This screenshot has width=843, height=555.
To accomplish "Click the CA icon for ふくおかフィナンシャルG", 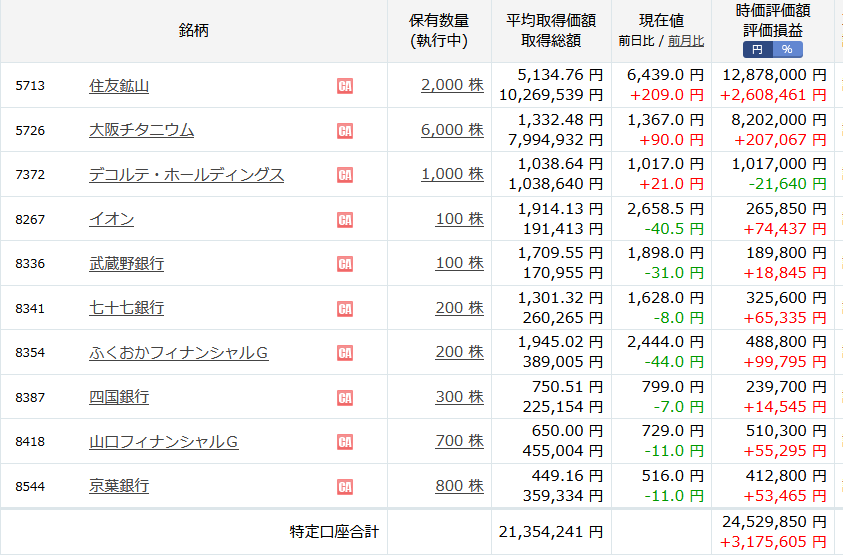I will click(345, 353).
